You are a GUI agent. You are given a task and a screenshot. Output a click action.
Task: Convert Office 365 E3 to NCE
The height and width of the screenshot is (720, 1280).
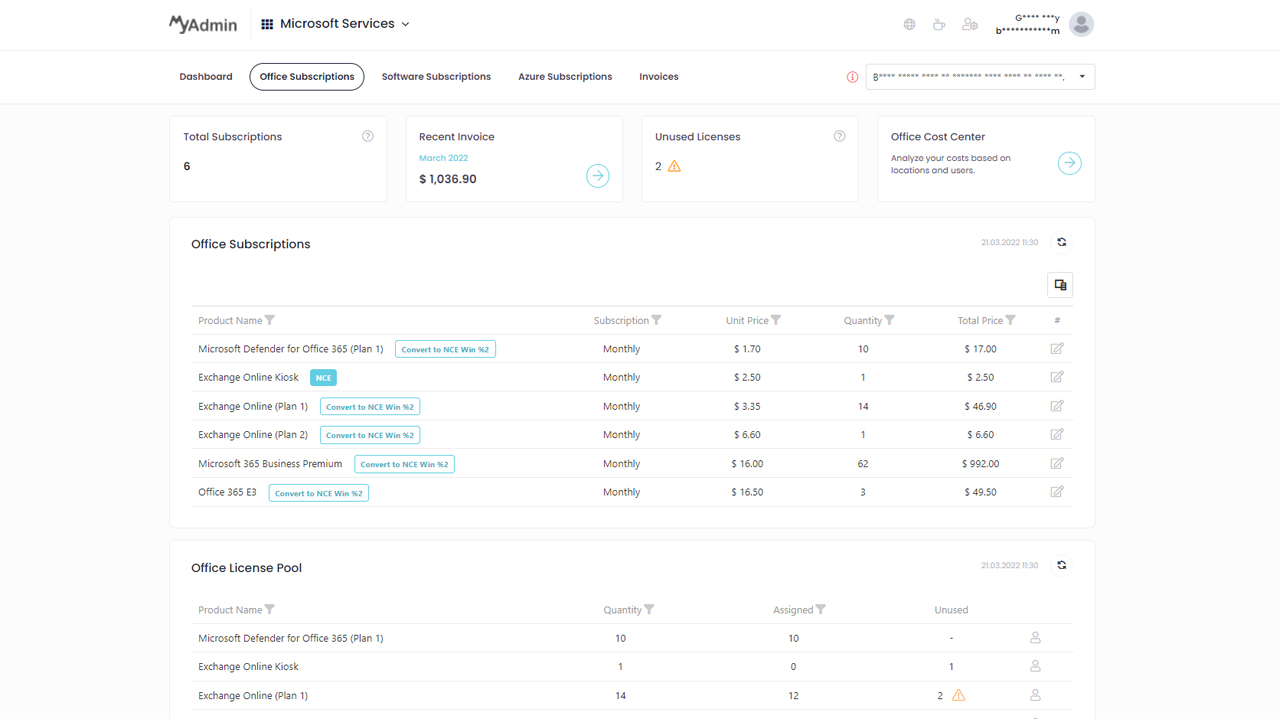click(x=319, y=493)
